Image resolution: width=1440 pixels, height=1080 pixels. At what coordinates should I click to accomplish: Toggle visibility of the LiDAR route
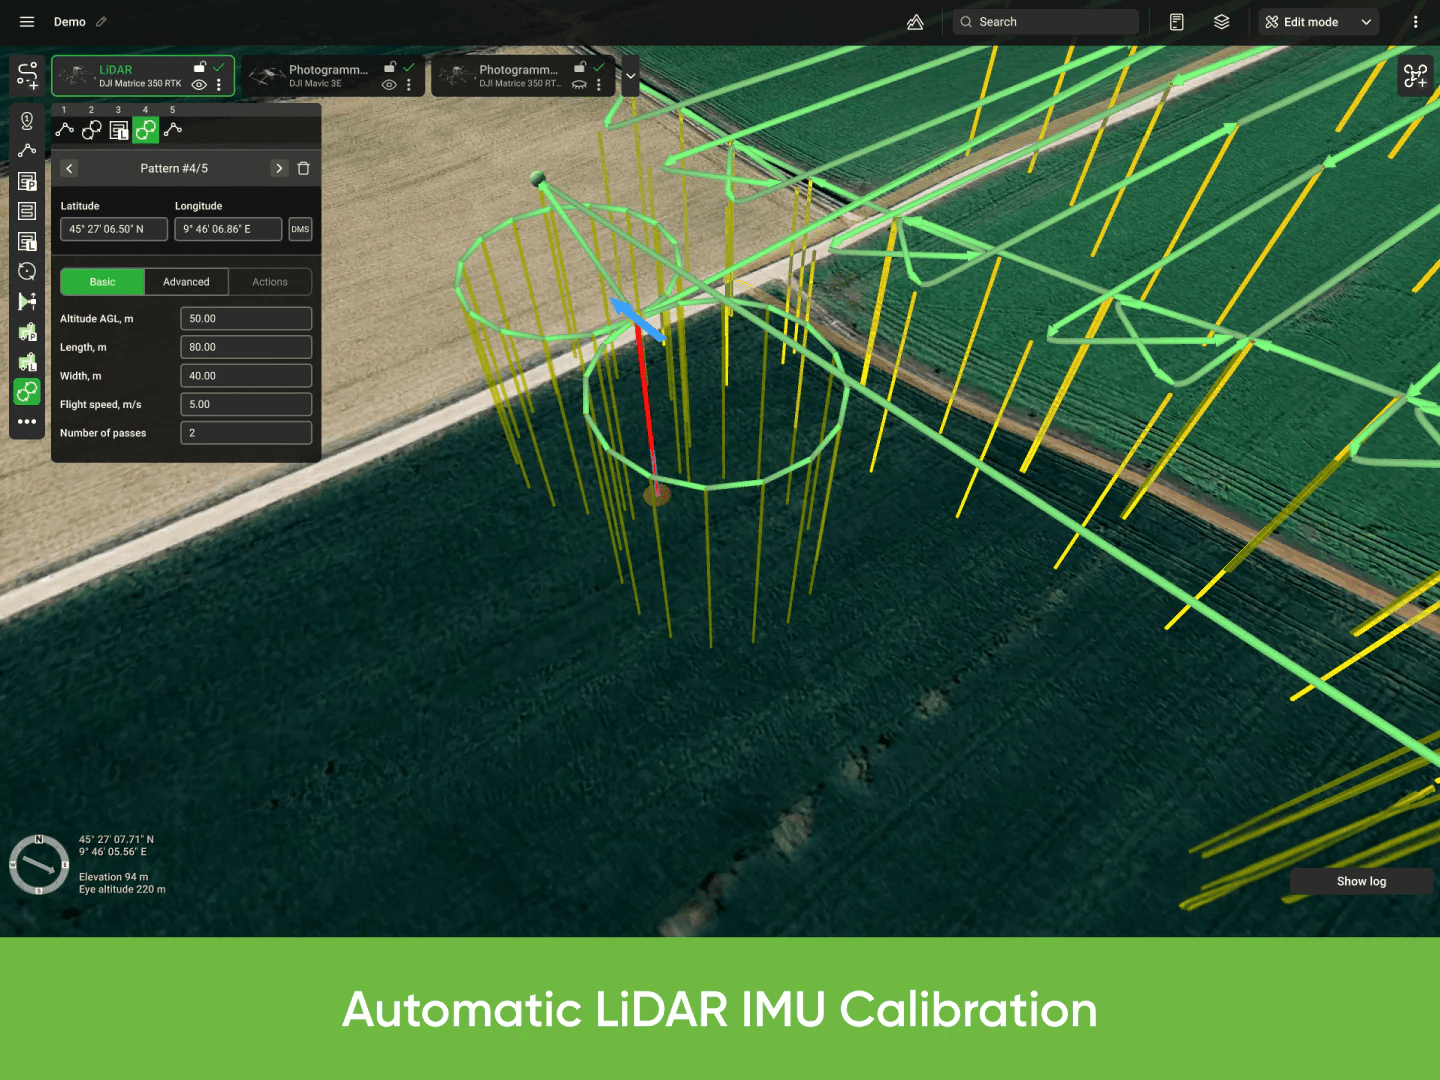[x=199, y=85]
